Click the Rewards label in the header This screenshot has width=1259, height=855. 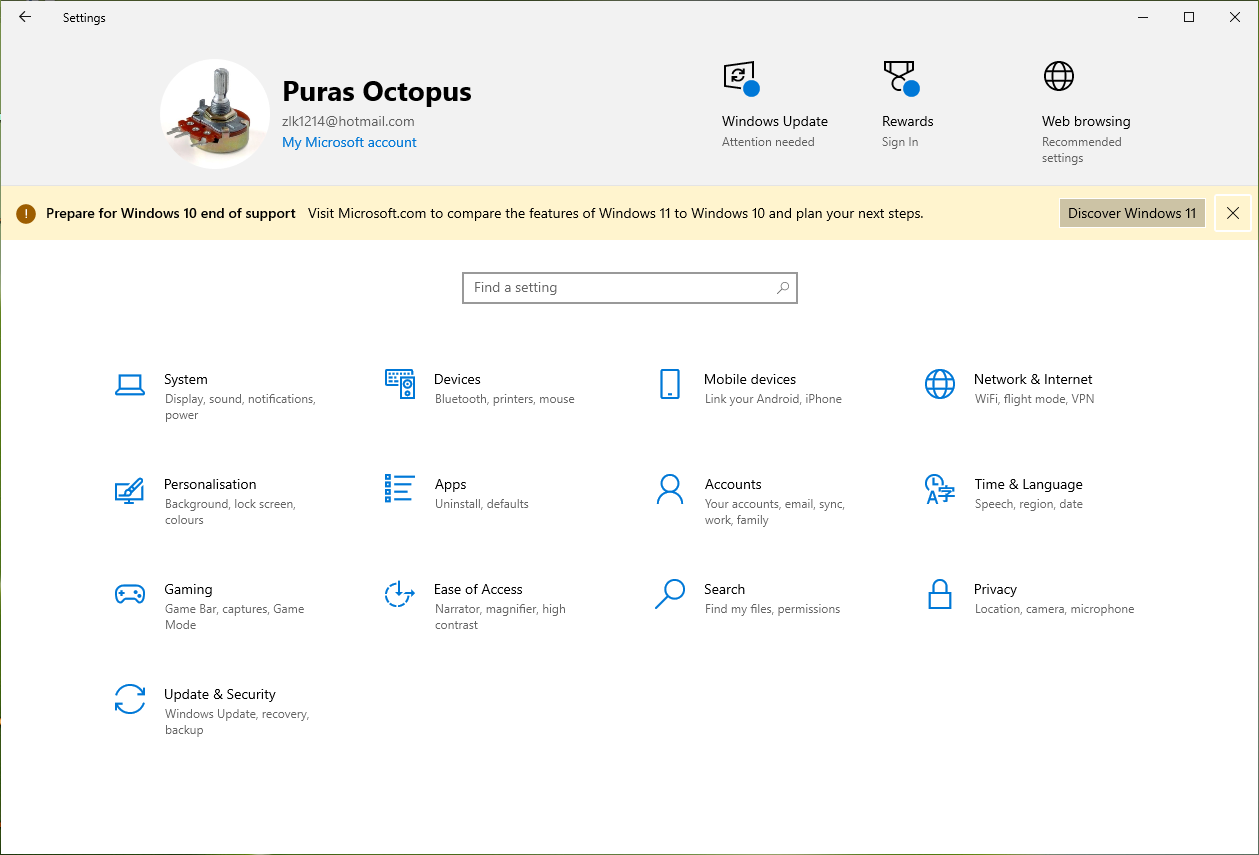pos(908,121)
